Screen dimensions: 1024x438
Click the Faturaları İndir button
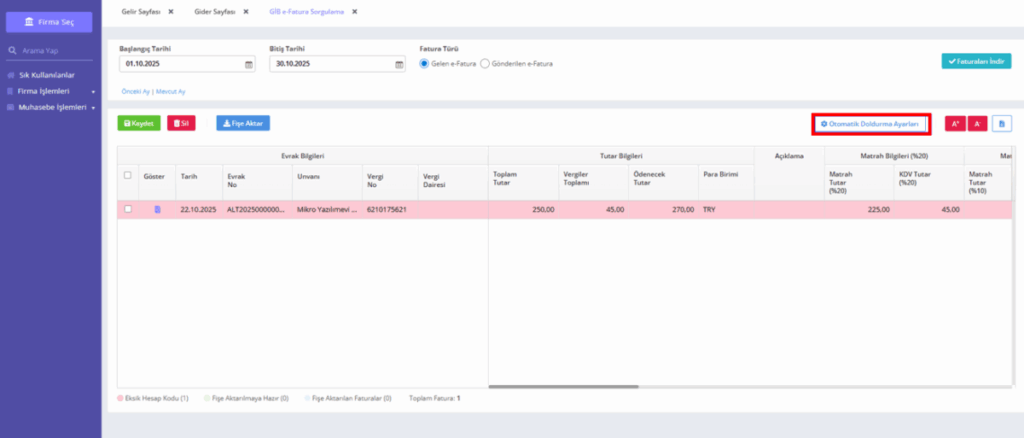pyautogui.click(x=976, y=61)
